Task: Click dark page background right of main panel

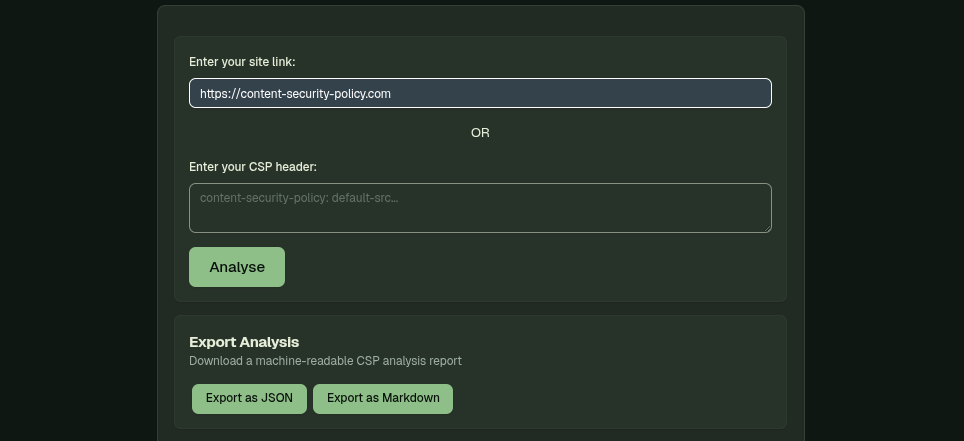Action: (884, 220)
